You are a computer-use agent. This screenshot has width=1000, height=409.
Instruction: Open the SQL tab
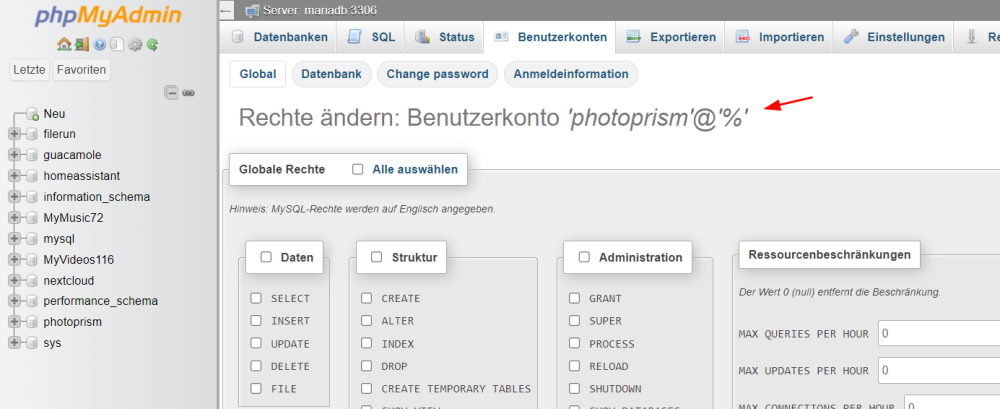point(371,37)
